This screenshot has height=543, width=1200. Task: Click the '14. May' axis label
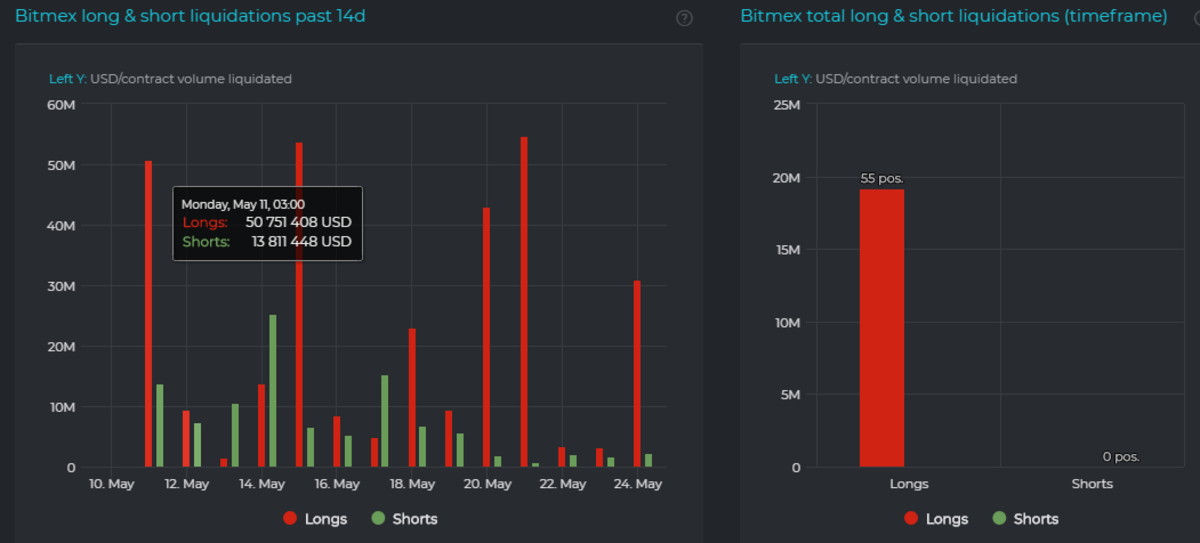point(261,484)
